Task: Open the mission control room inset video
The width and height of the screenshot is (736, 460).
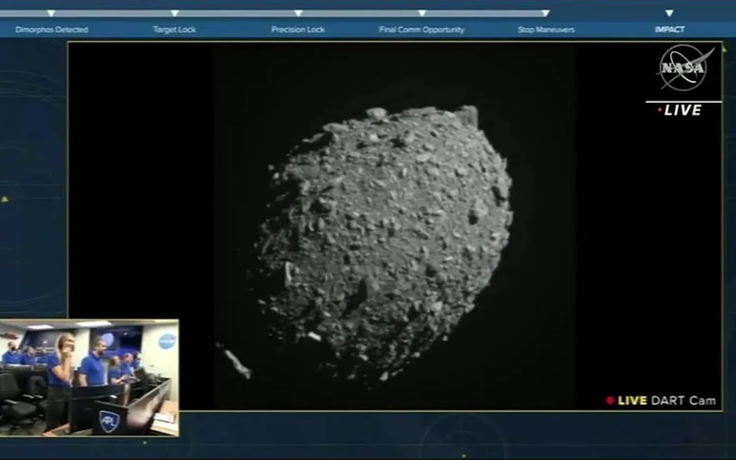Action: tap(89, 378)
